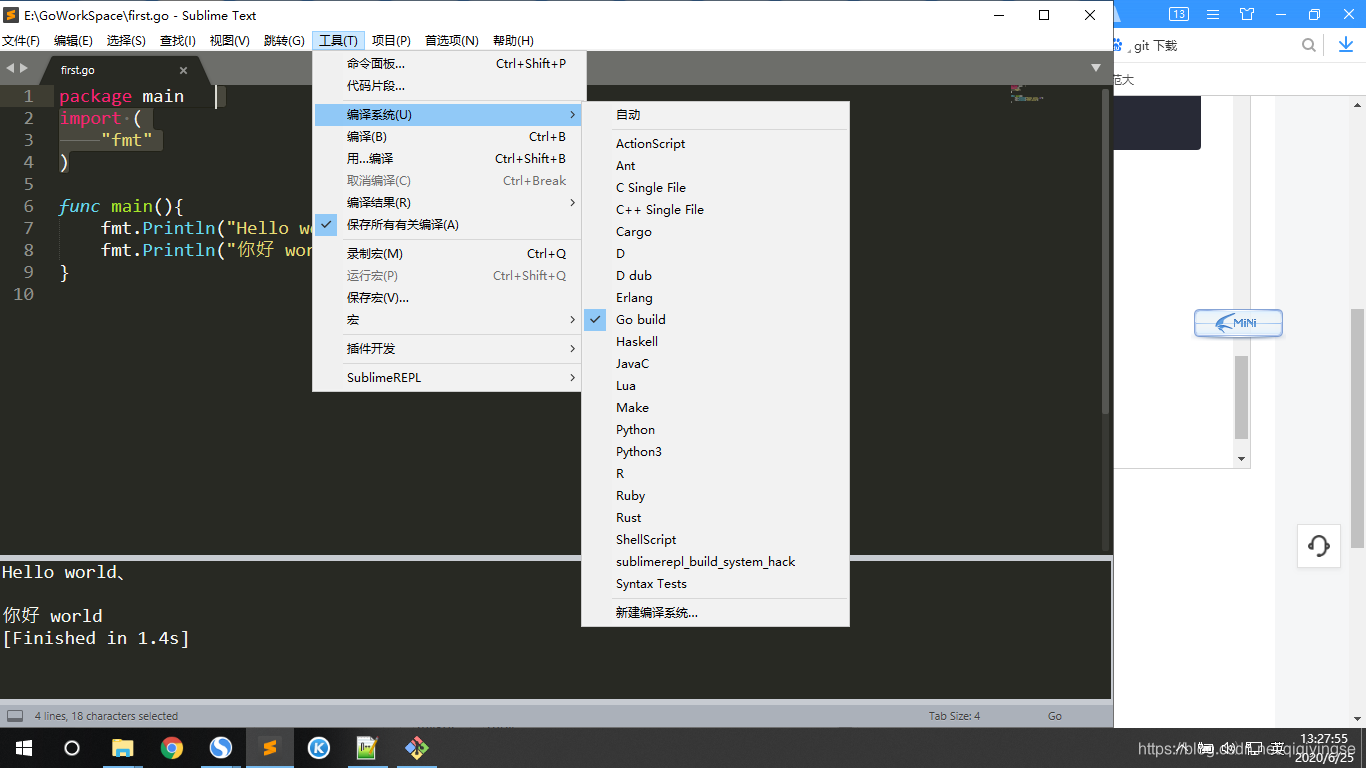Click the MiNi floating widget
This screenshot has width=1366, height=768.
[x=1238, y=323]
